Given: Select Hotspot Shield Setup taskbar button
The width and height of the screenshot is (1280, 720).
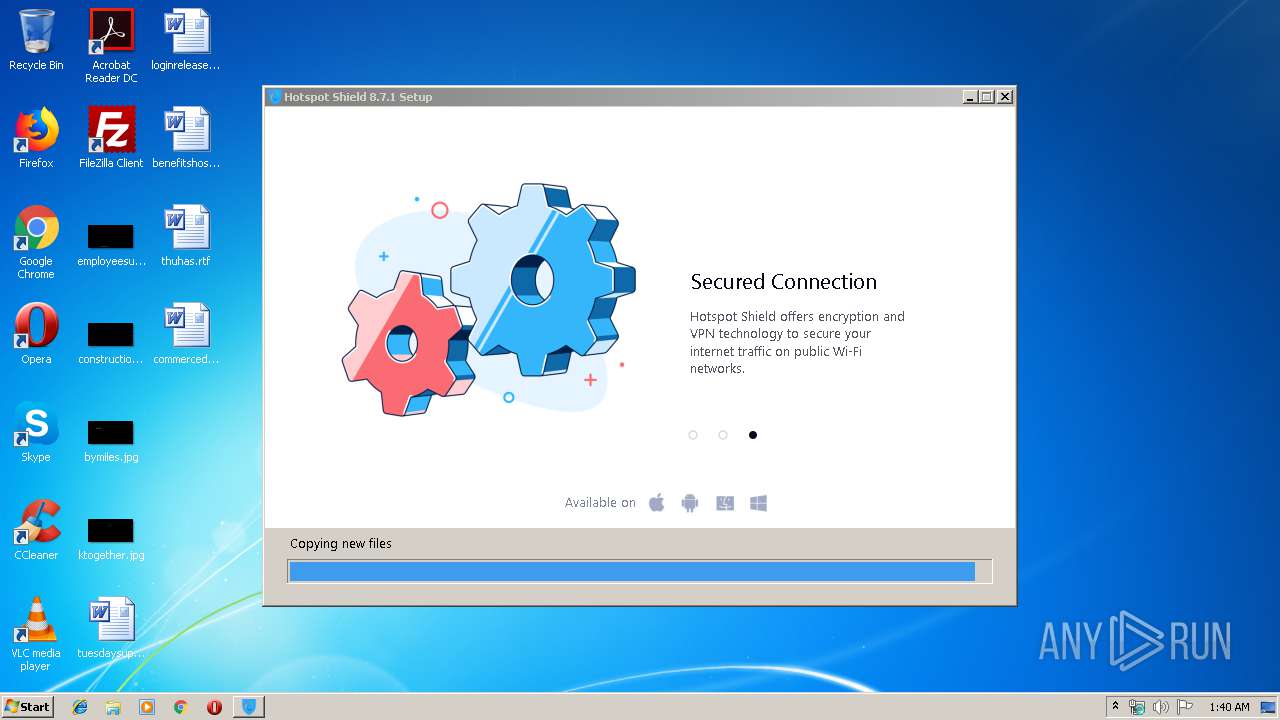Looking at the screenshot, I should [x=249, y=707].
